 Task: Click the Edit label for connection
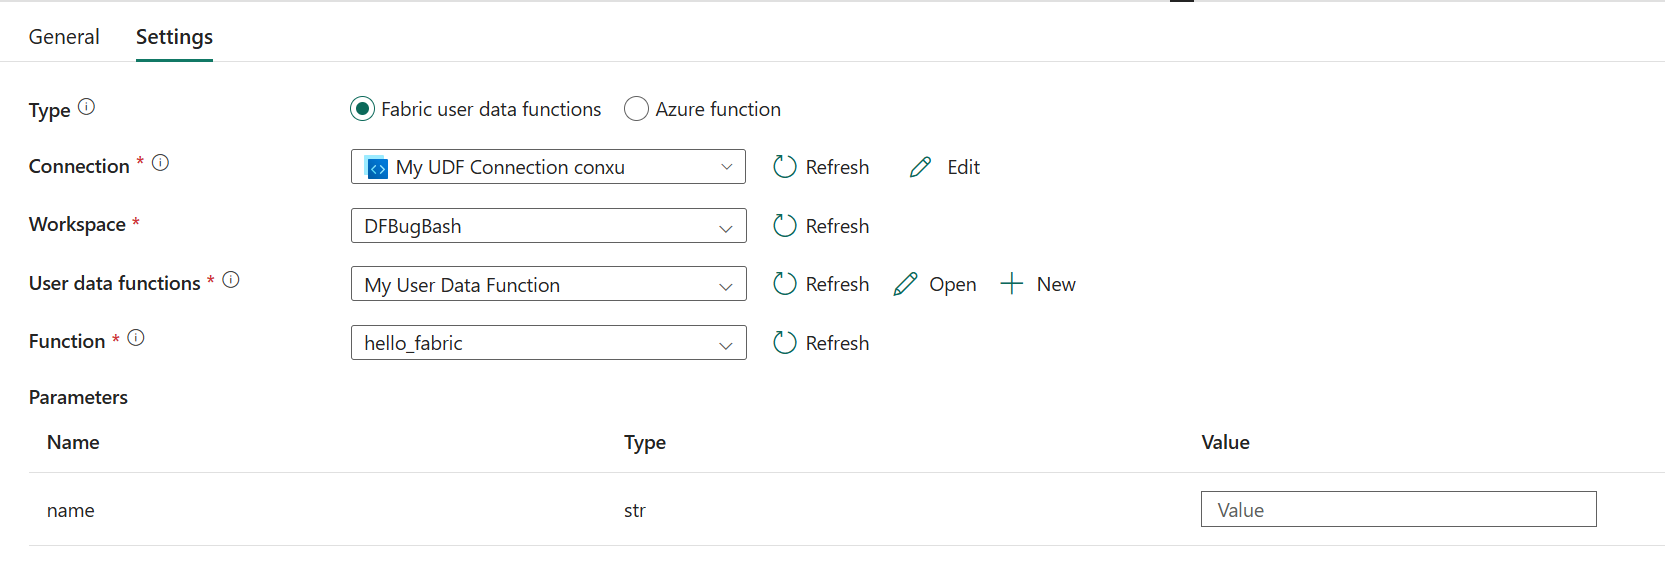point(963,167)
